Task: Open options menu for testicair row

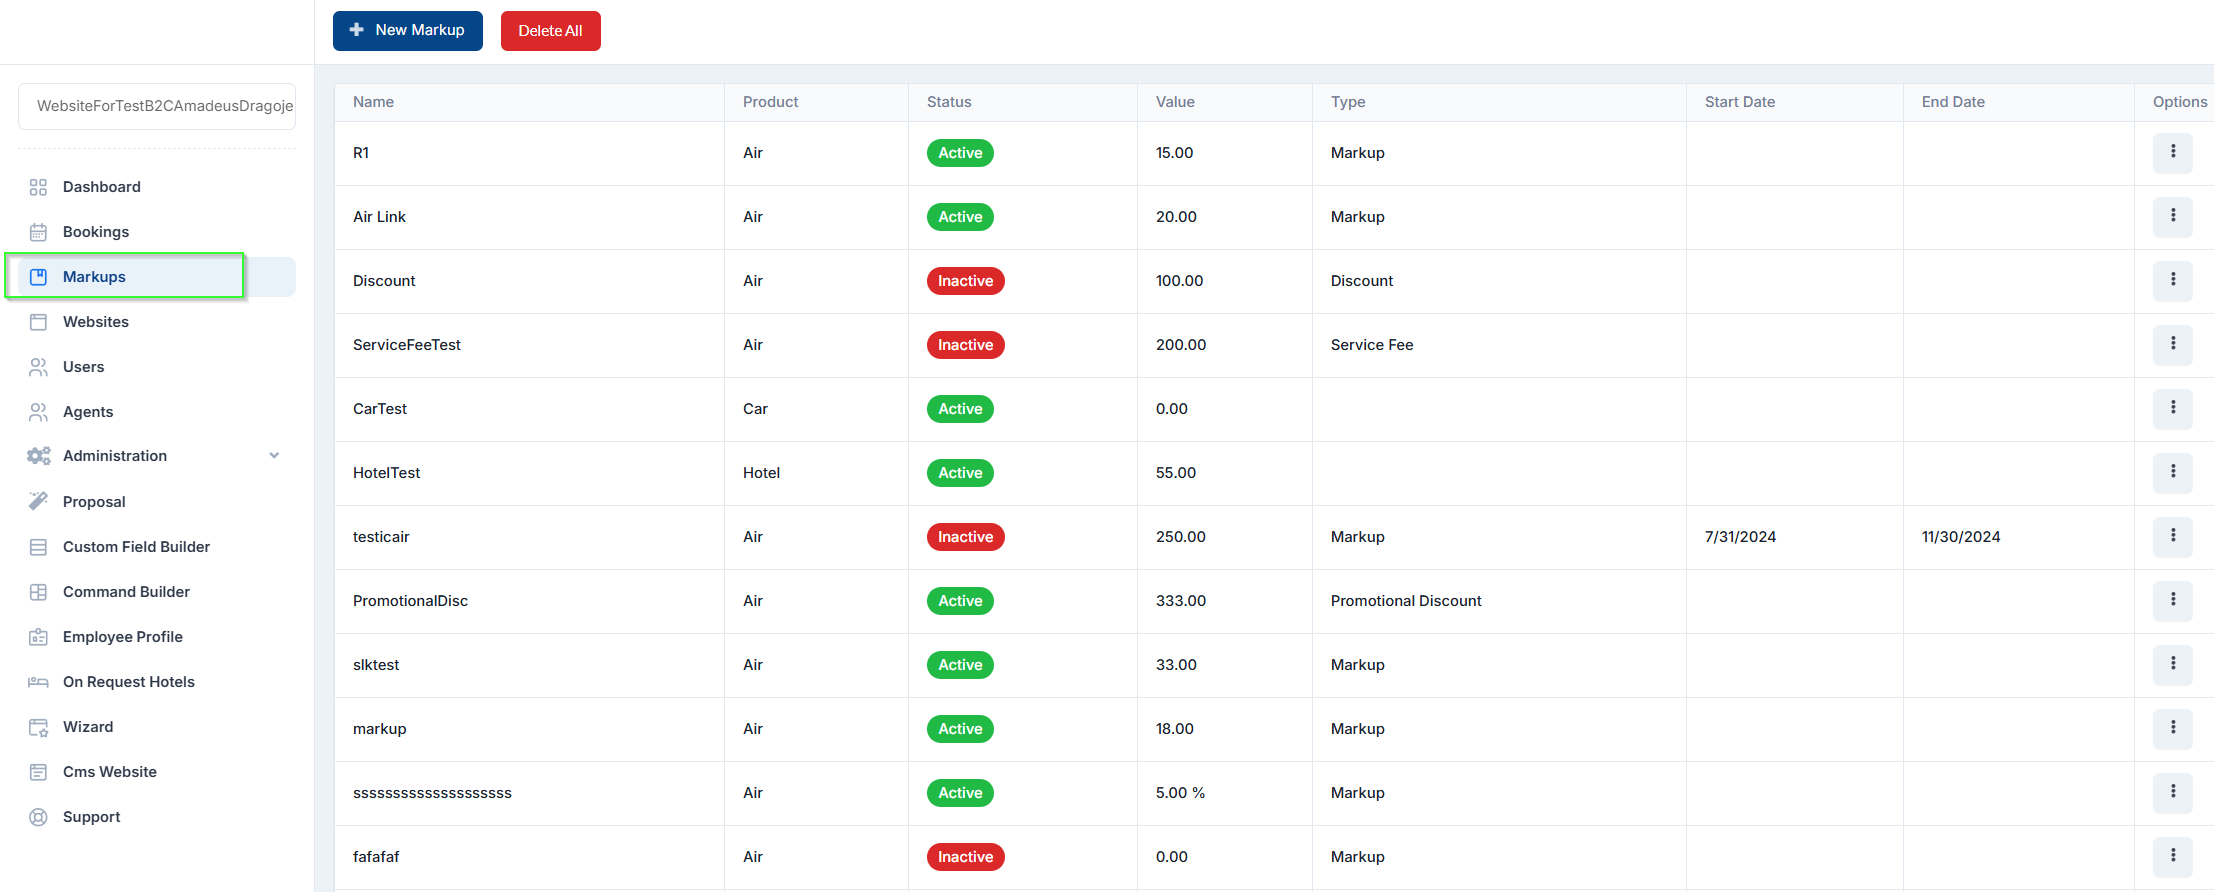Action: pos(2172,537)
